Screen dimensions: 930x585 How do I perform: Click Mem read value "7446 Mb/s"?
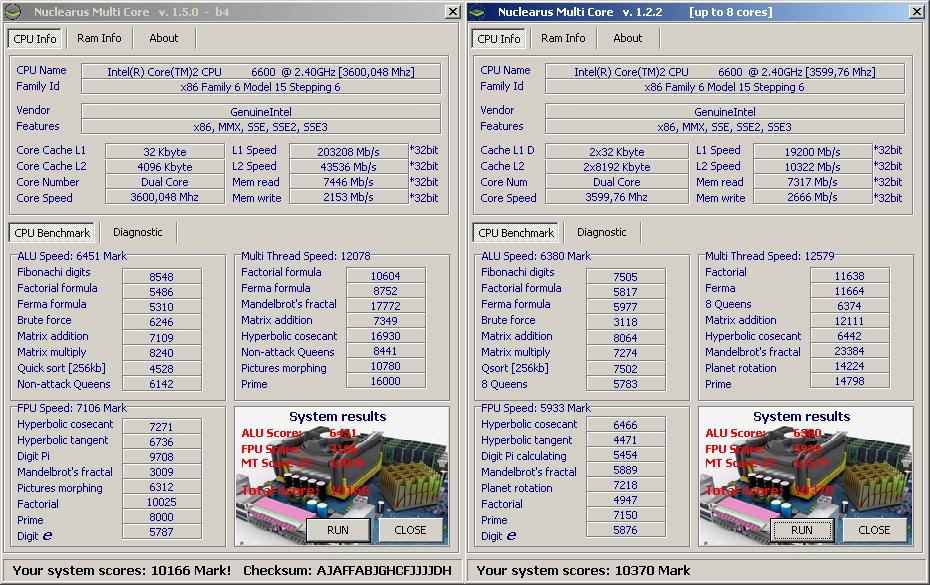(349, 182)
